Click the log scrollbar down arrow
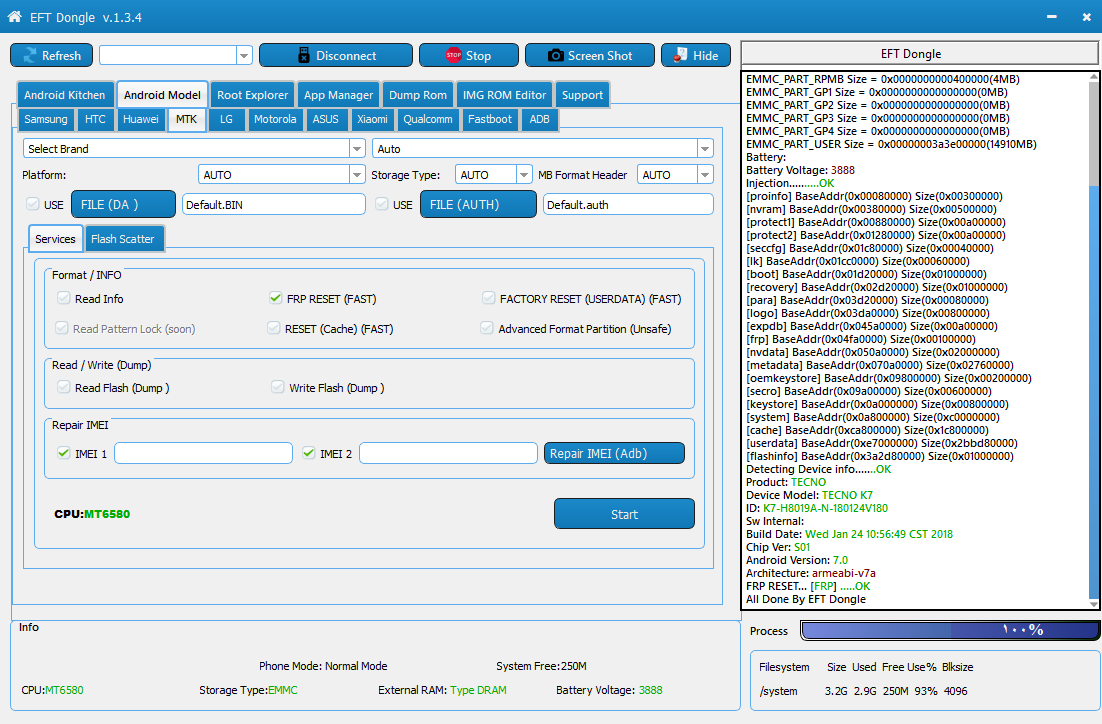1102x724 pixels. tap(1094, 604)
